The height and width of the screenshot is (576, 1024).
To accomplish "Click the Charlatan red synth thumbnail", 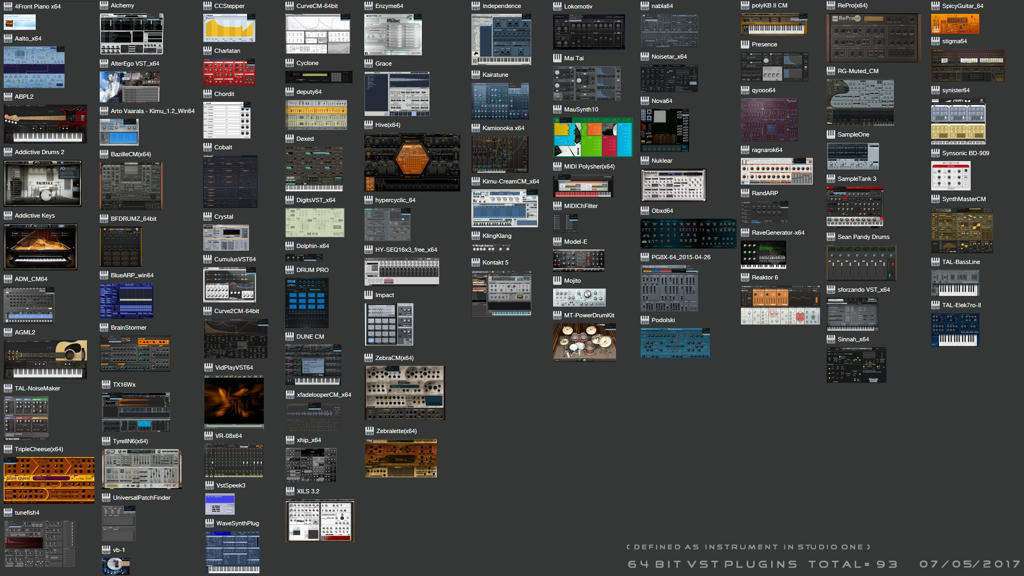I will coord(229,72).
